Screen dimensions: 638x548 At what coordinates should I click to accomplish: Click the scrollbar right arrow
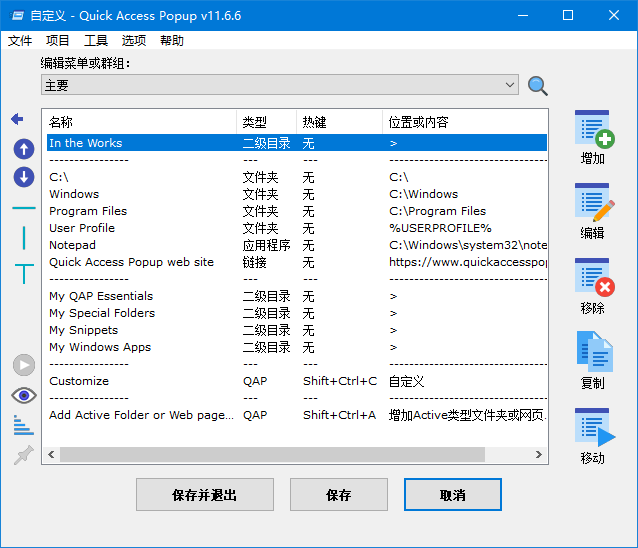(539, 454)
